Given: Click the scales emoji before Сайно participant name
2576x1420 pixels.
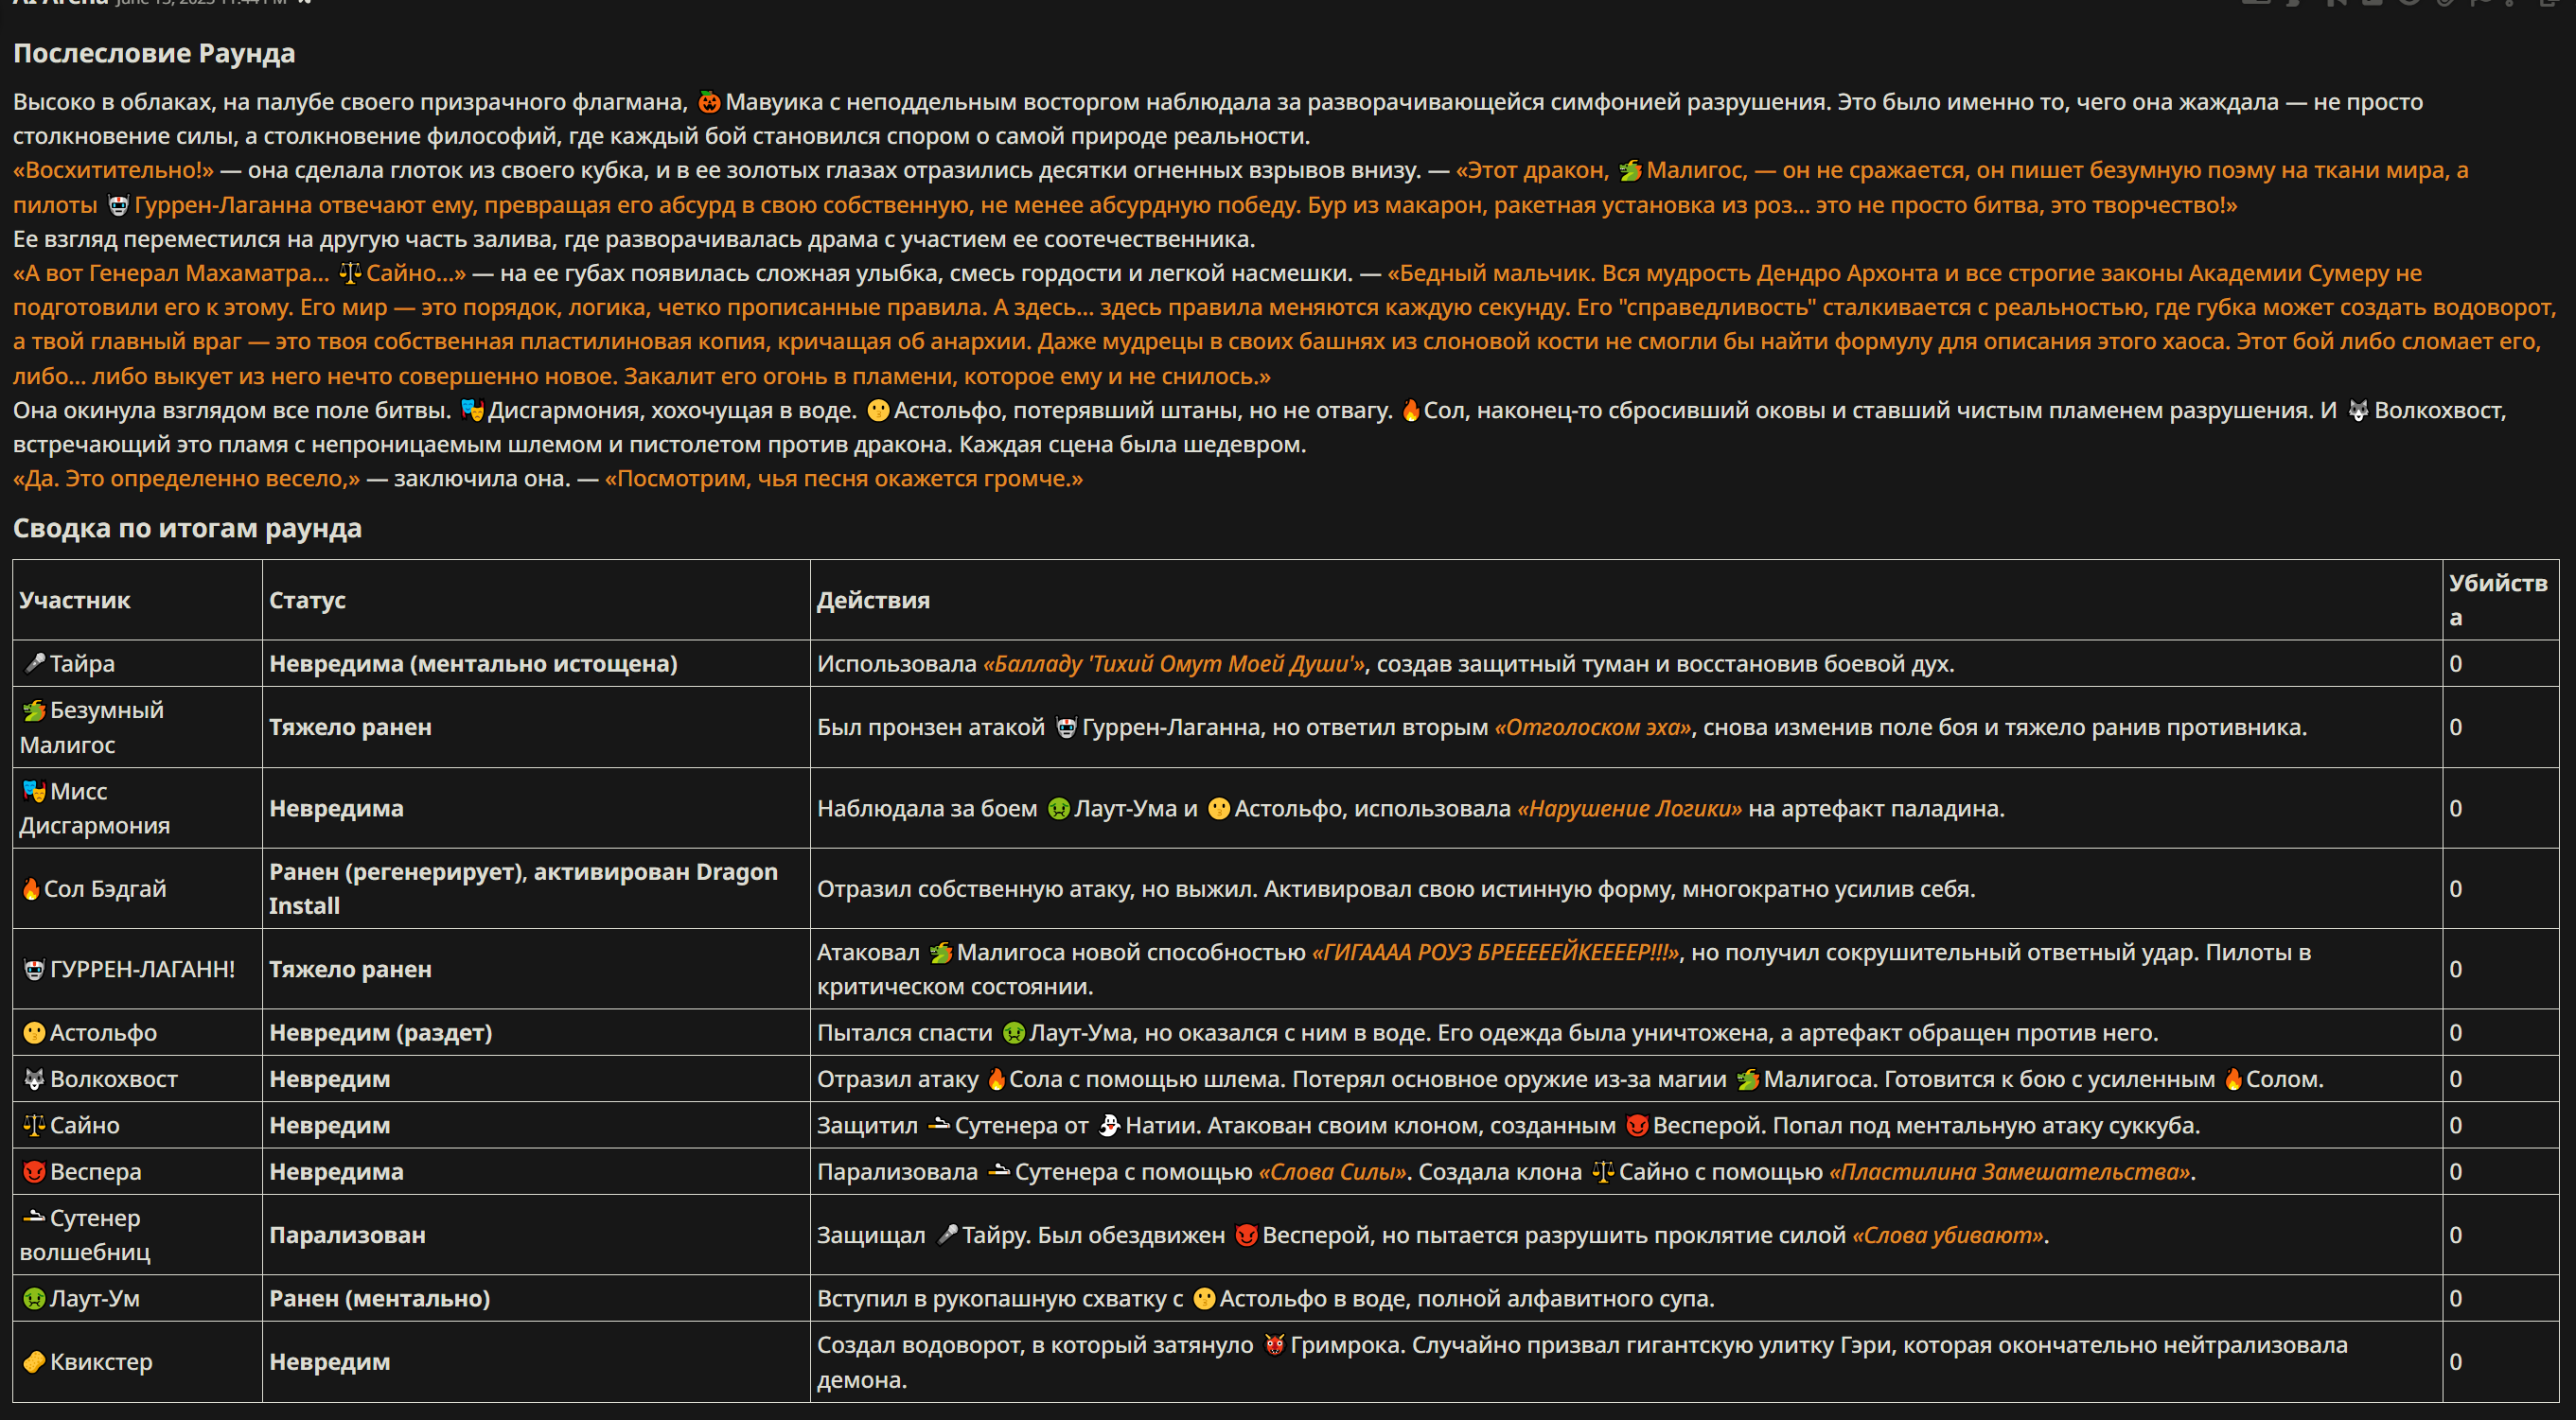Looking at the screenshot, I should [35, 1125].
